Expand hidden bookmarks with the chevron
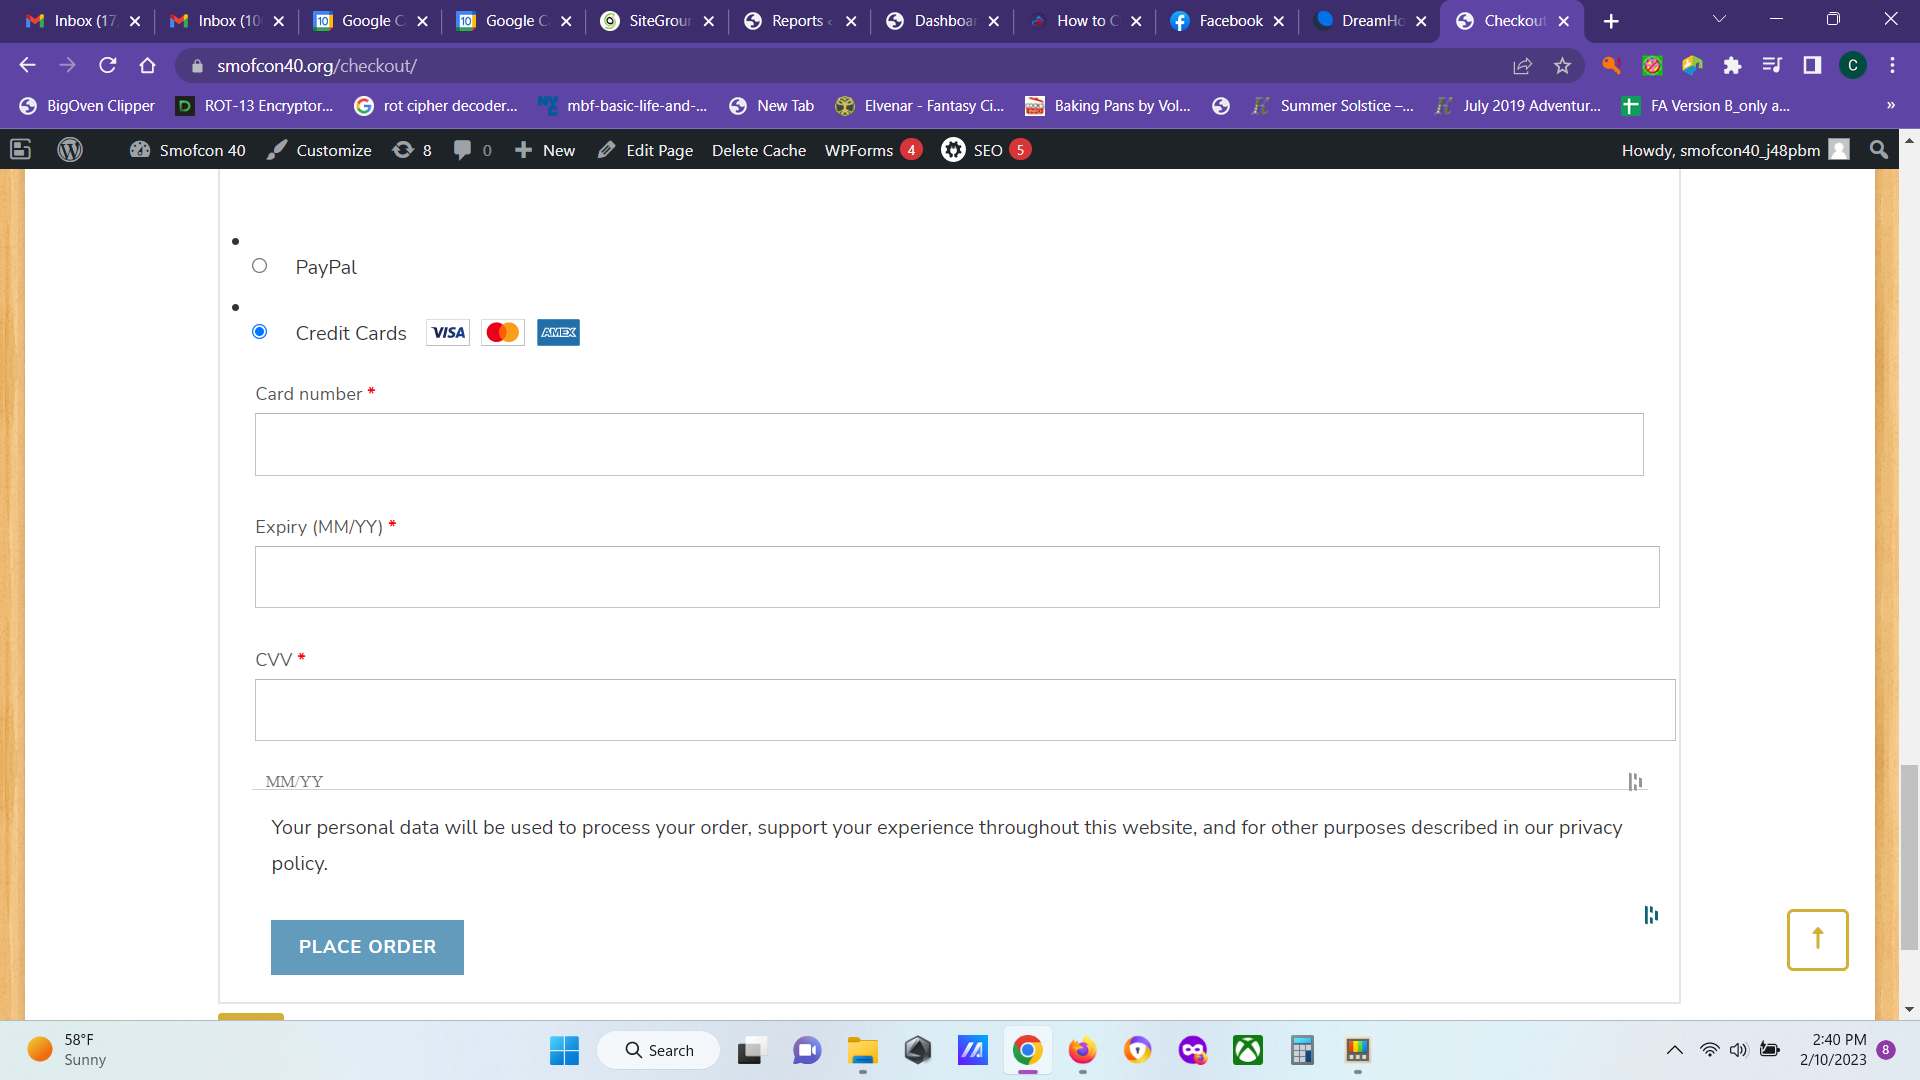This screenshot has height=1080, width=1920. click(x=1890, y=105)
